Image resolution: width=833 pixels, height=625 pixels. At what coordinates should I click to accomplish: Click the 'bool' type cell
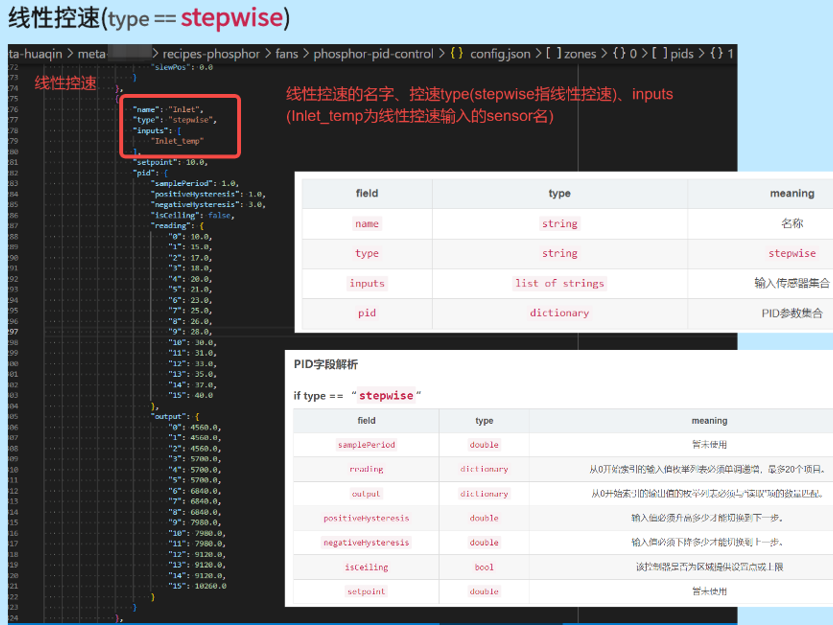[x=484, y=567]
